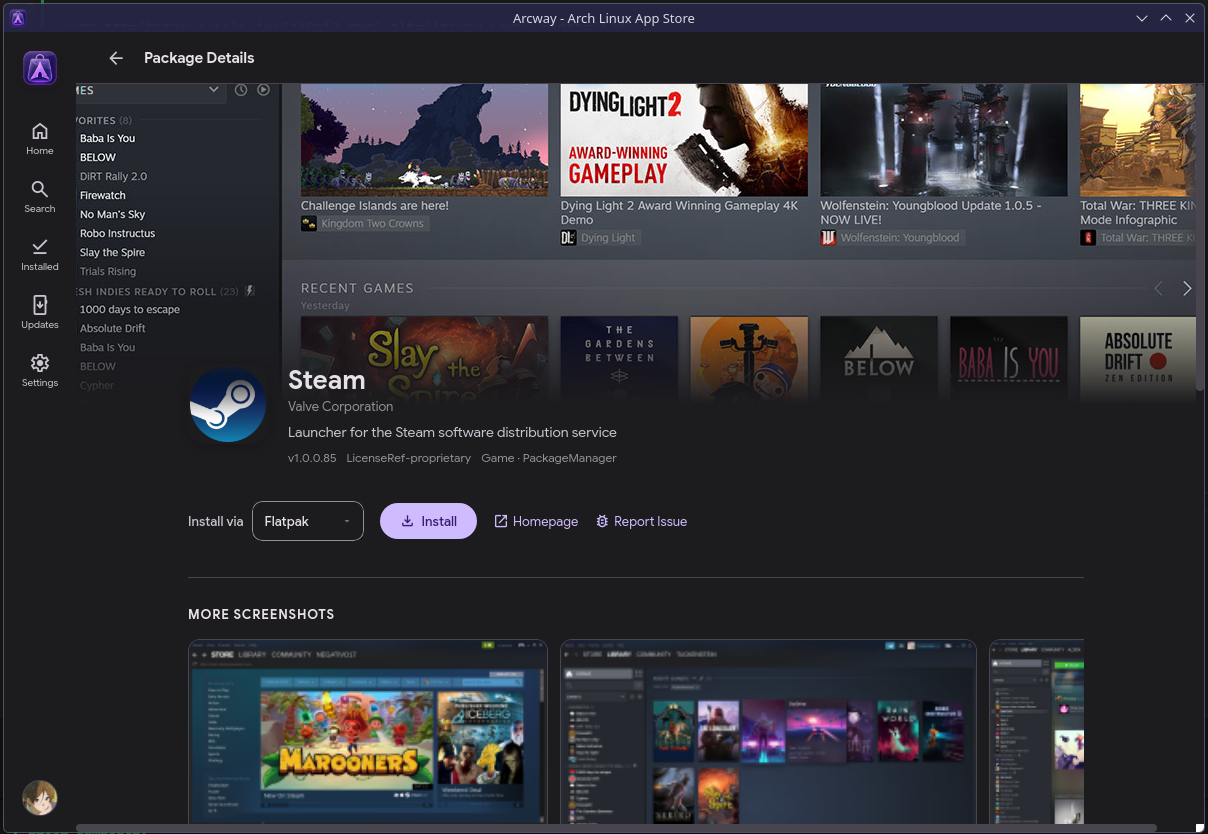Viewport: 1208px width, 834px height.
Task: Open the Search section
Action: [40, 196]
